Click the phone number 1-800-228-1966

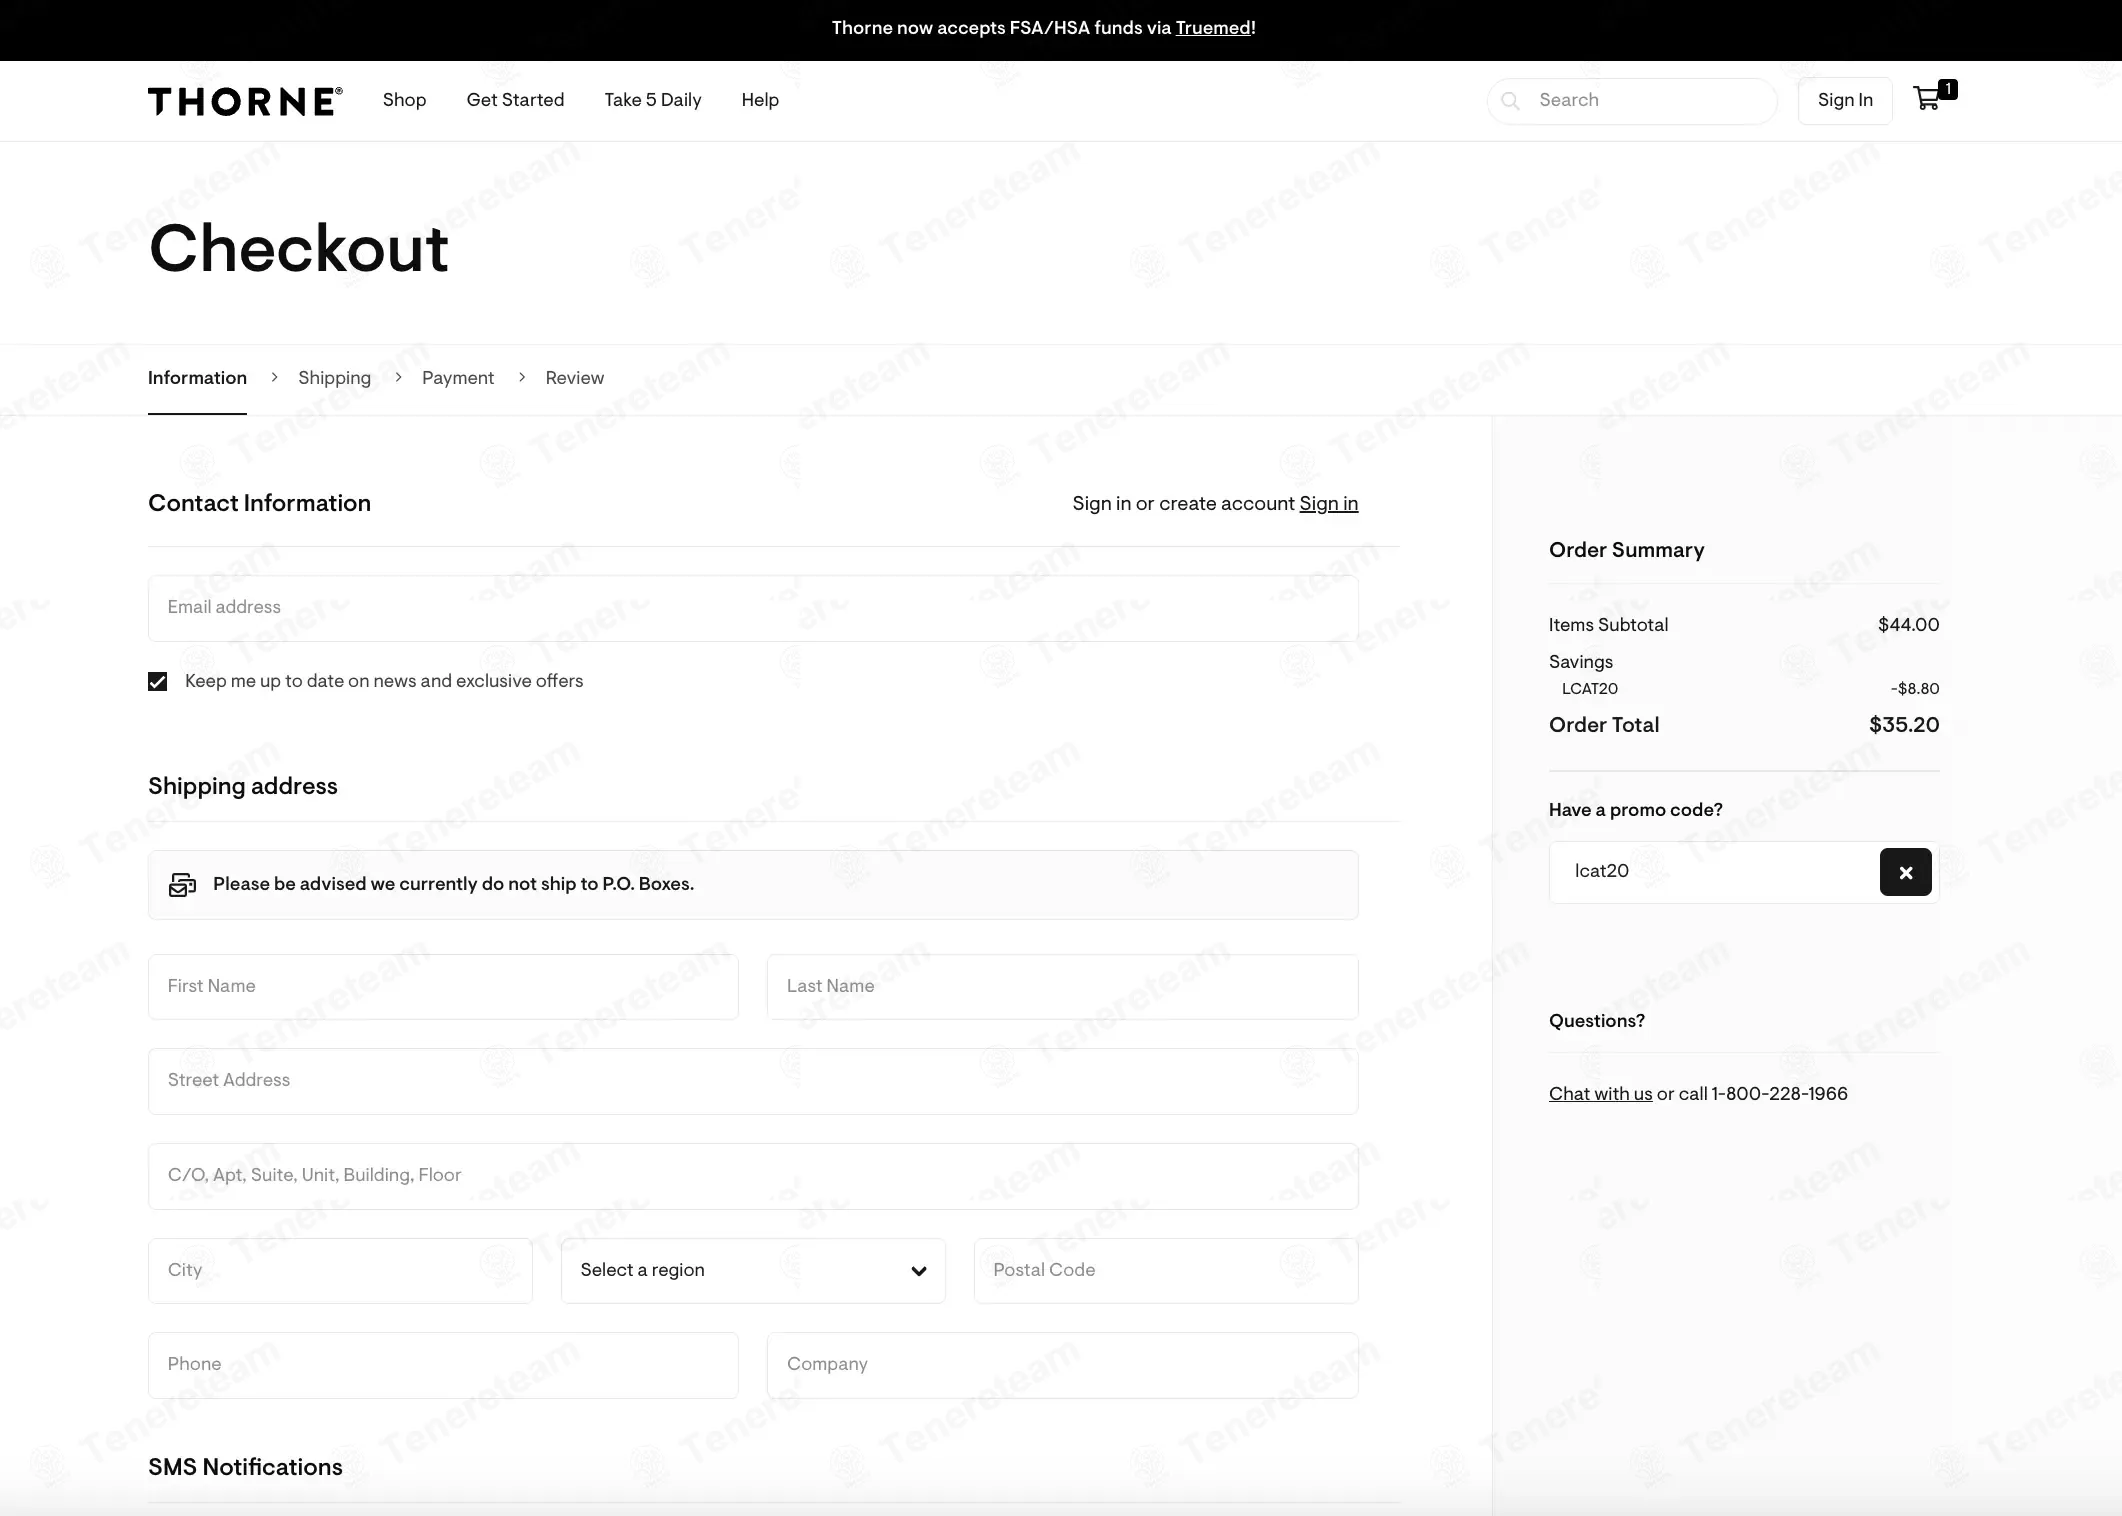(1779, 1094)
